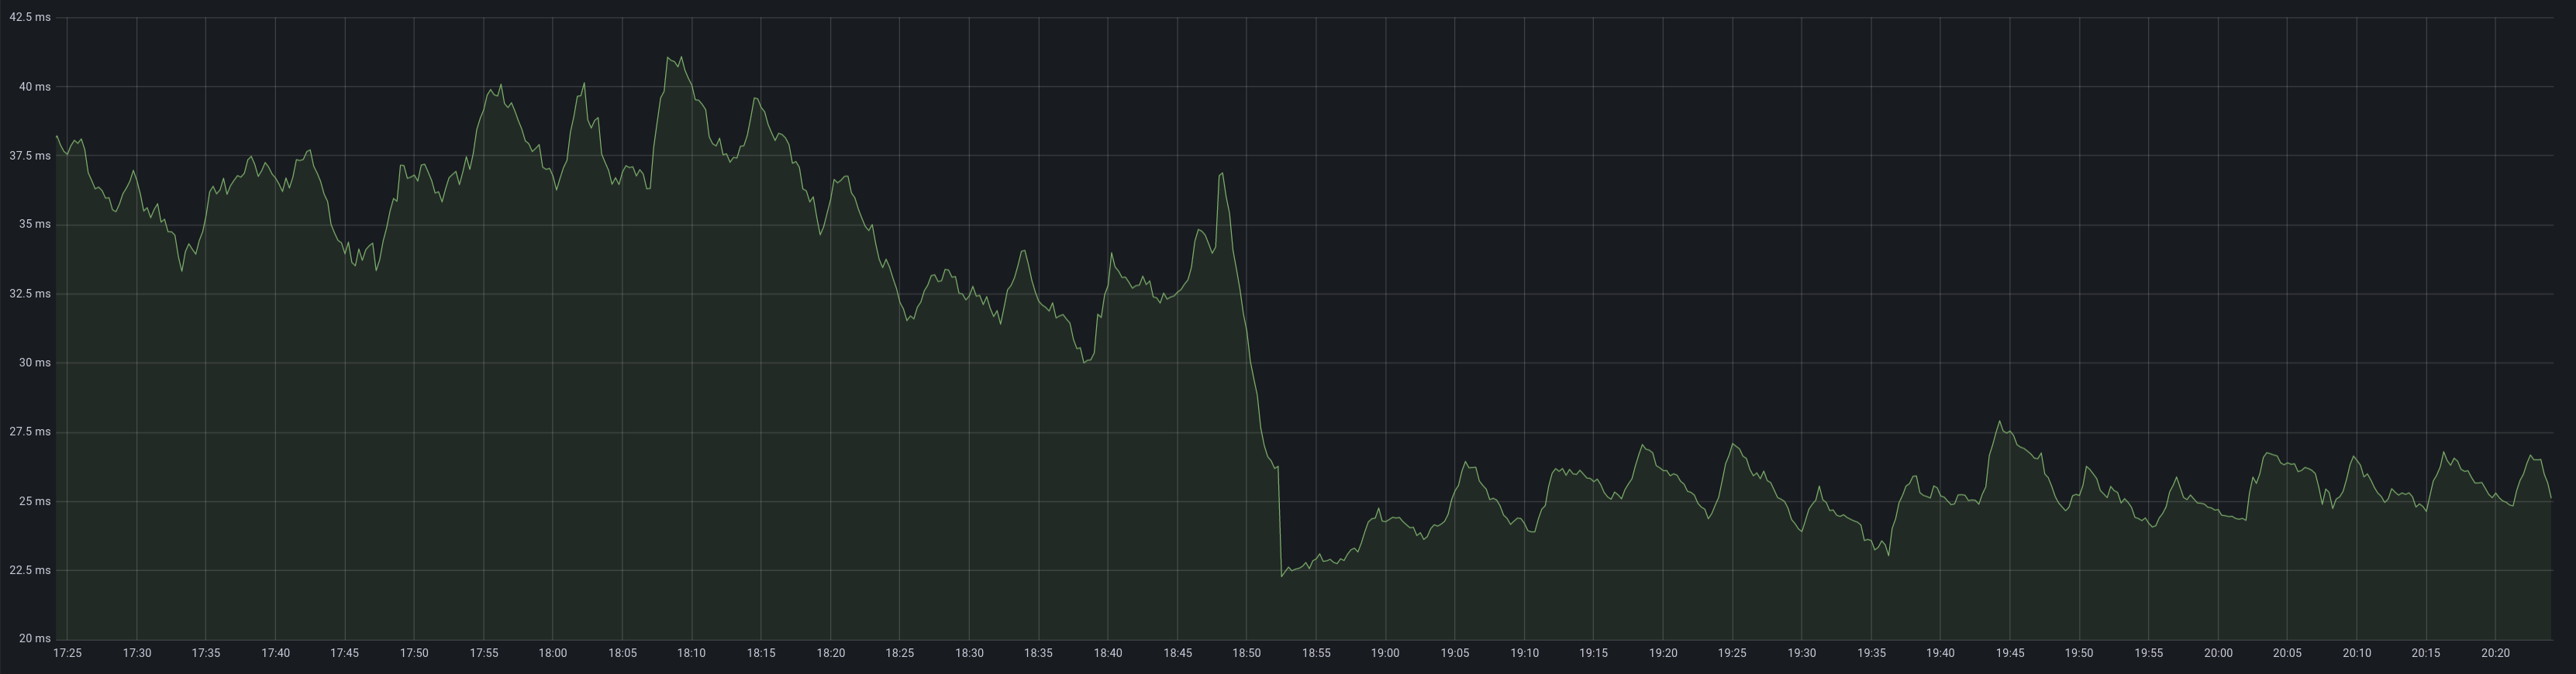Click the 17:45 time axis label
Screen dimensions: 2576x674
pyautogui.click(x=345, y=653)
